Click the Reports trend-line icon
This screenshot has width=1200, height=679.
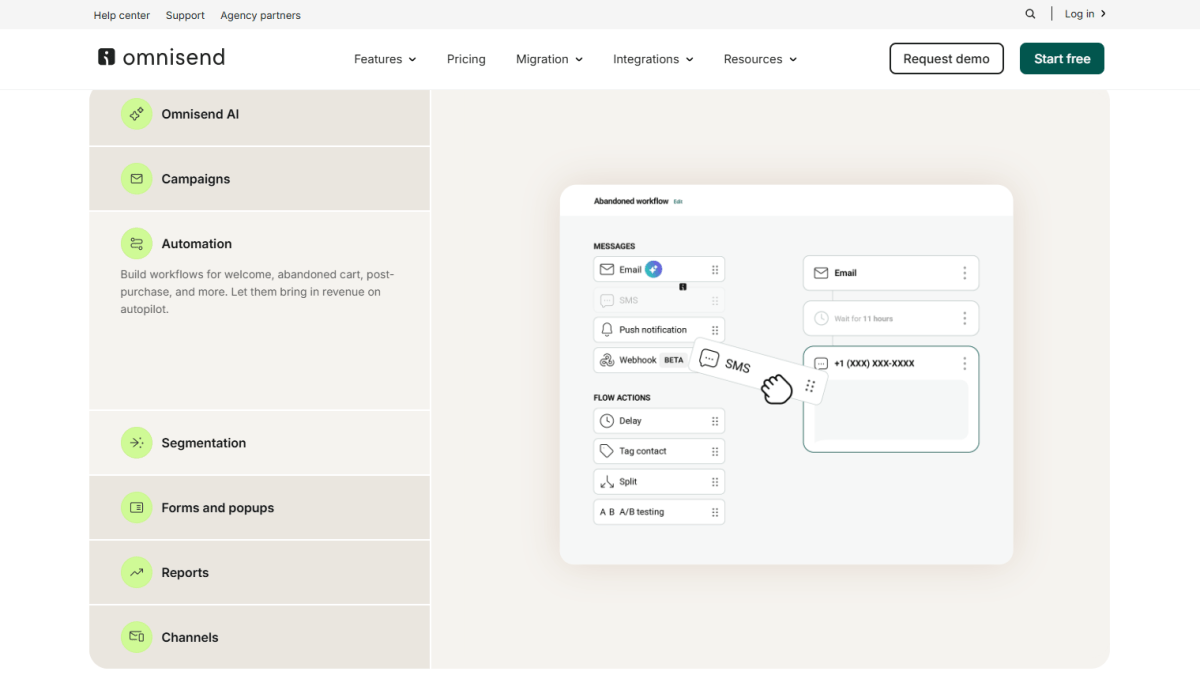137,572
